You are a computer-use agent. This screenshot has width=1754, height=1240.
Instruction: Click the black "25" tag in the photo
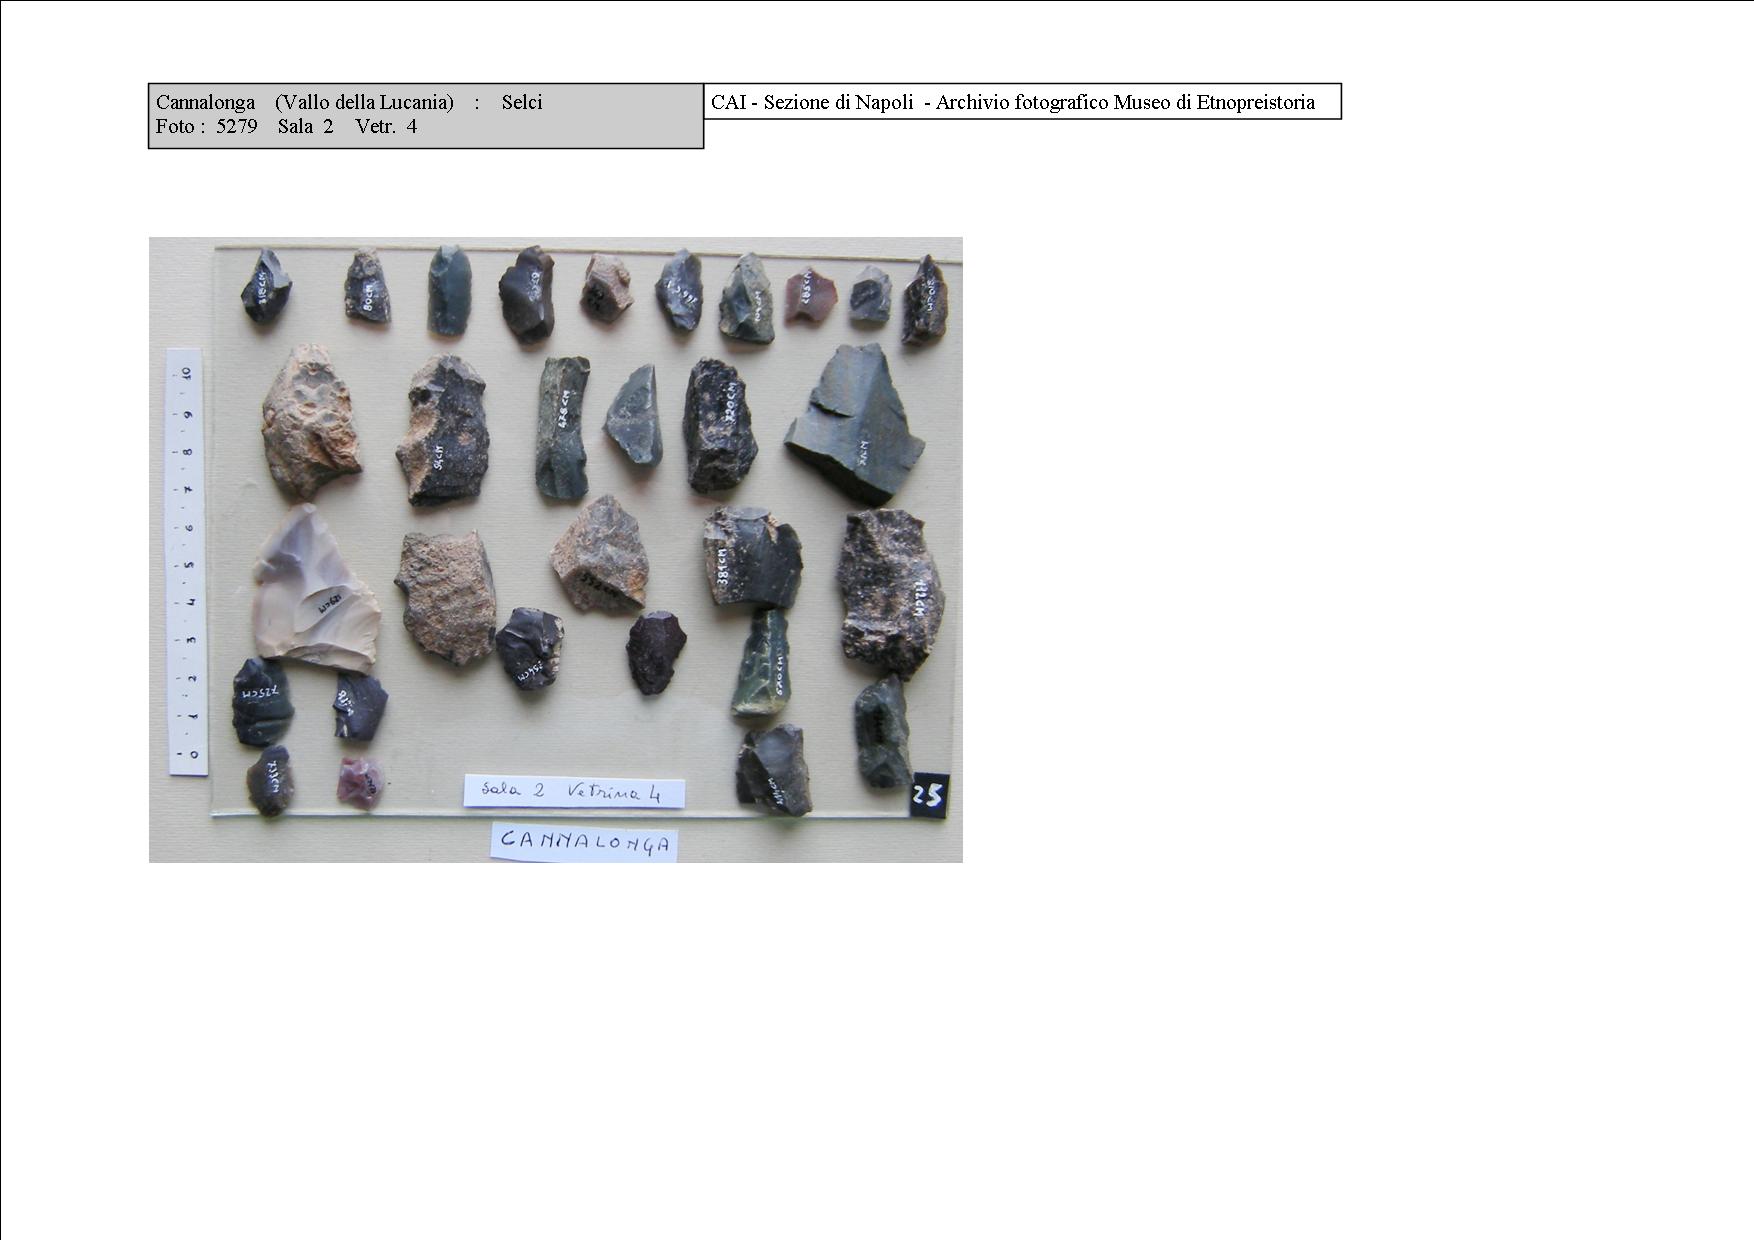pos(928,795)
